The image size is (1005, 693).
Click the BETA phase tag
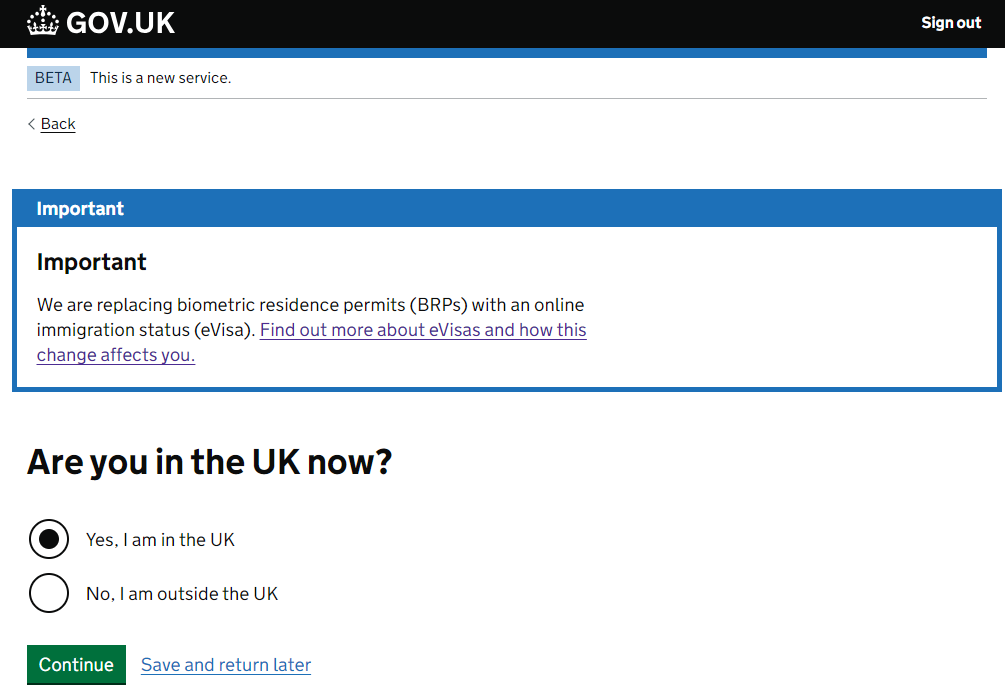[x=53, y=78]
